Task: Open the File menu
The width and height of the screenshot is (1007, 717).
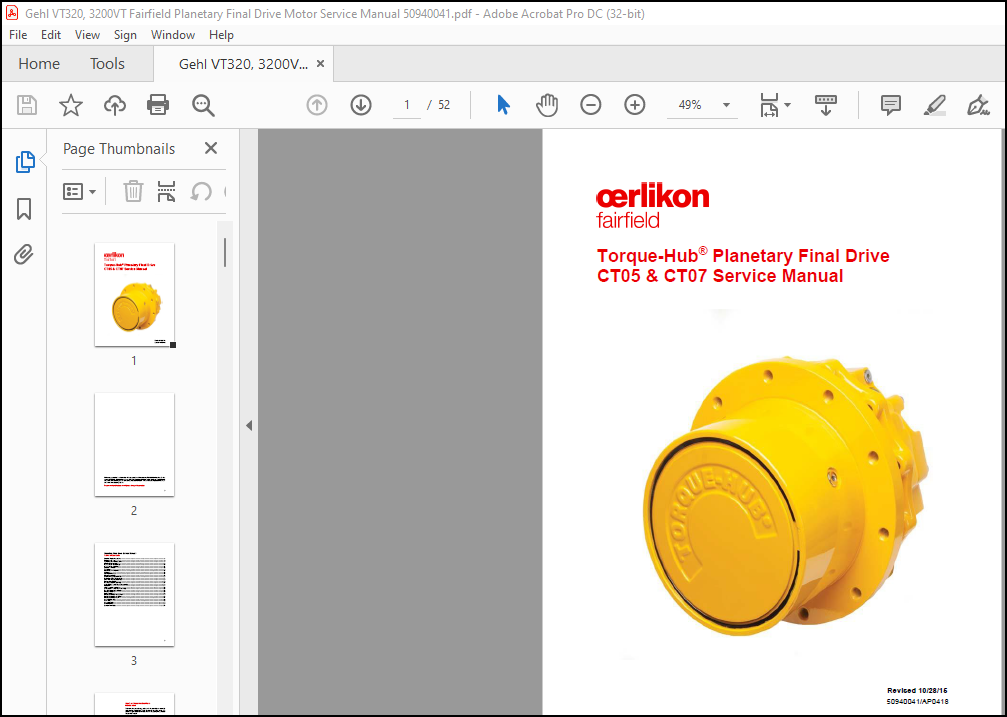Action: pos(18,35)
